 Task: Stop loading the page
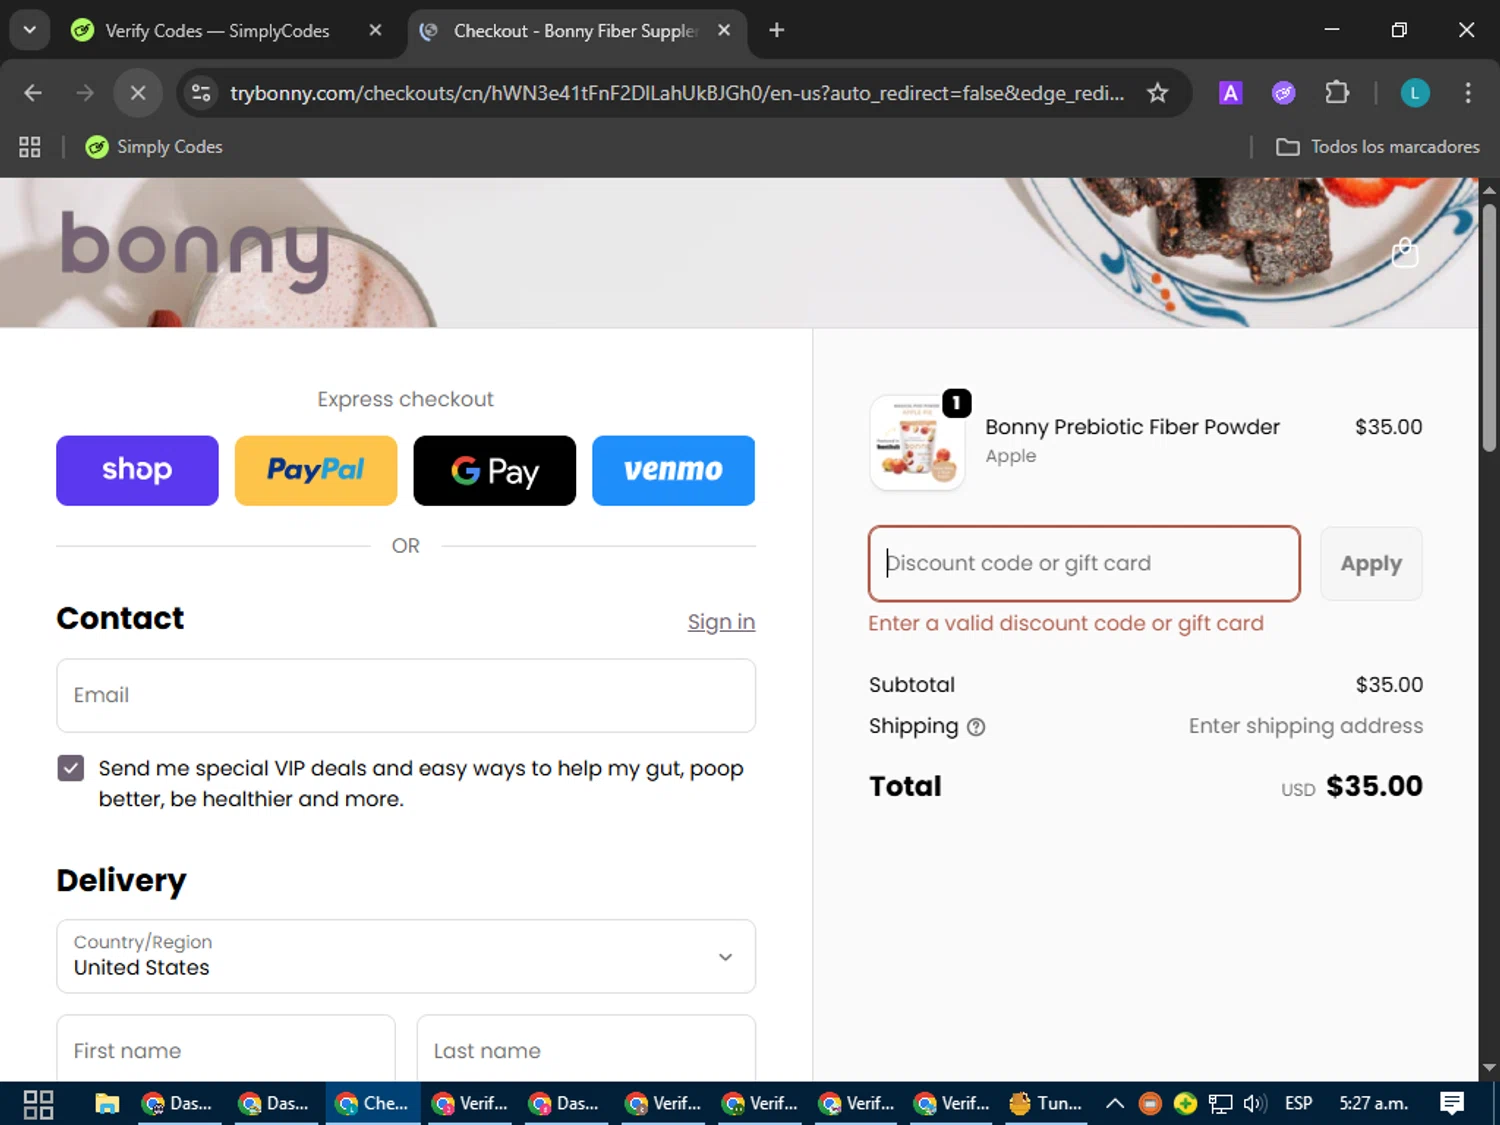point(138,93)
